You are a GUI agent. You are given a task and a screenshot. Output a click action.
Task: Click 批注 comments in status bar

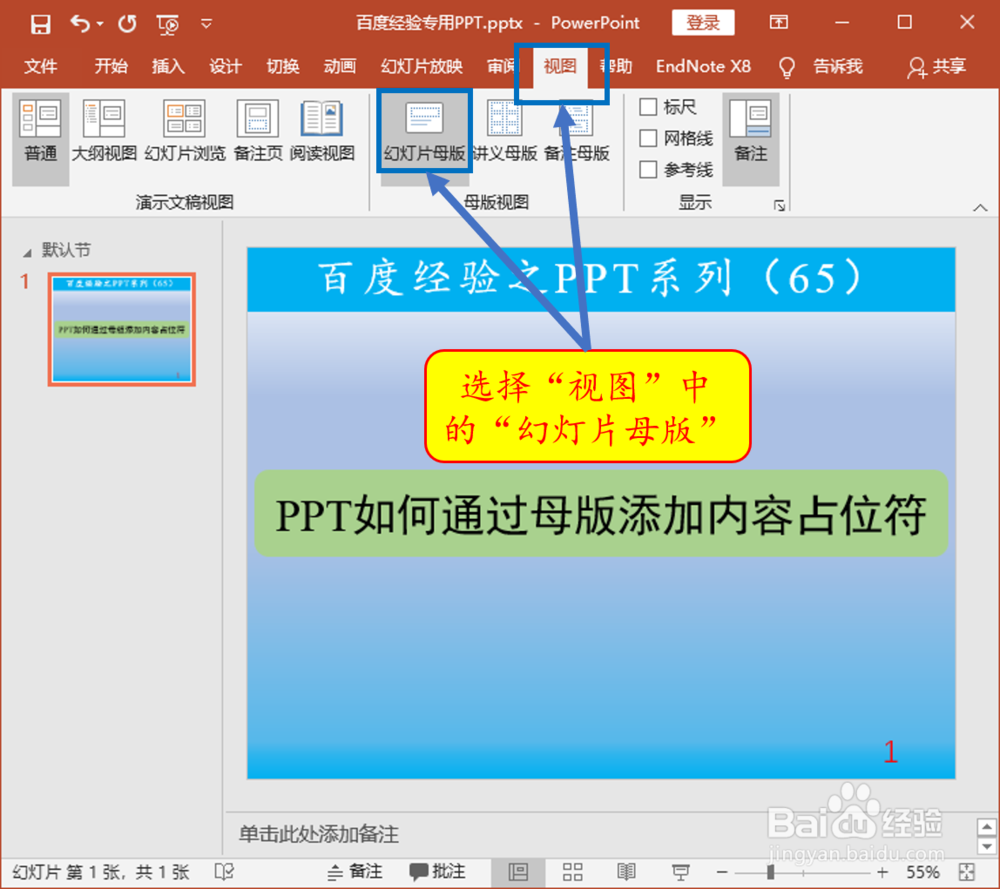pos(438,872)
